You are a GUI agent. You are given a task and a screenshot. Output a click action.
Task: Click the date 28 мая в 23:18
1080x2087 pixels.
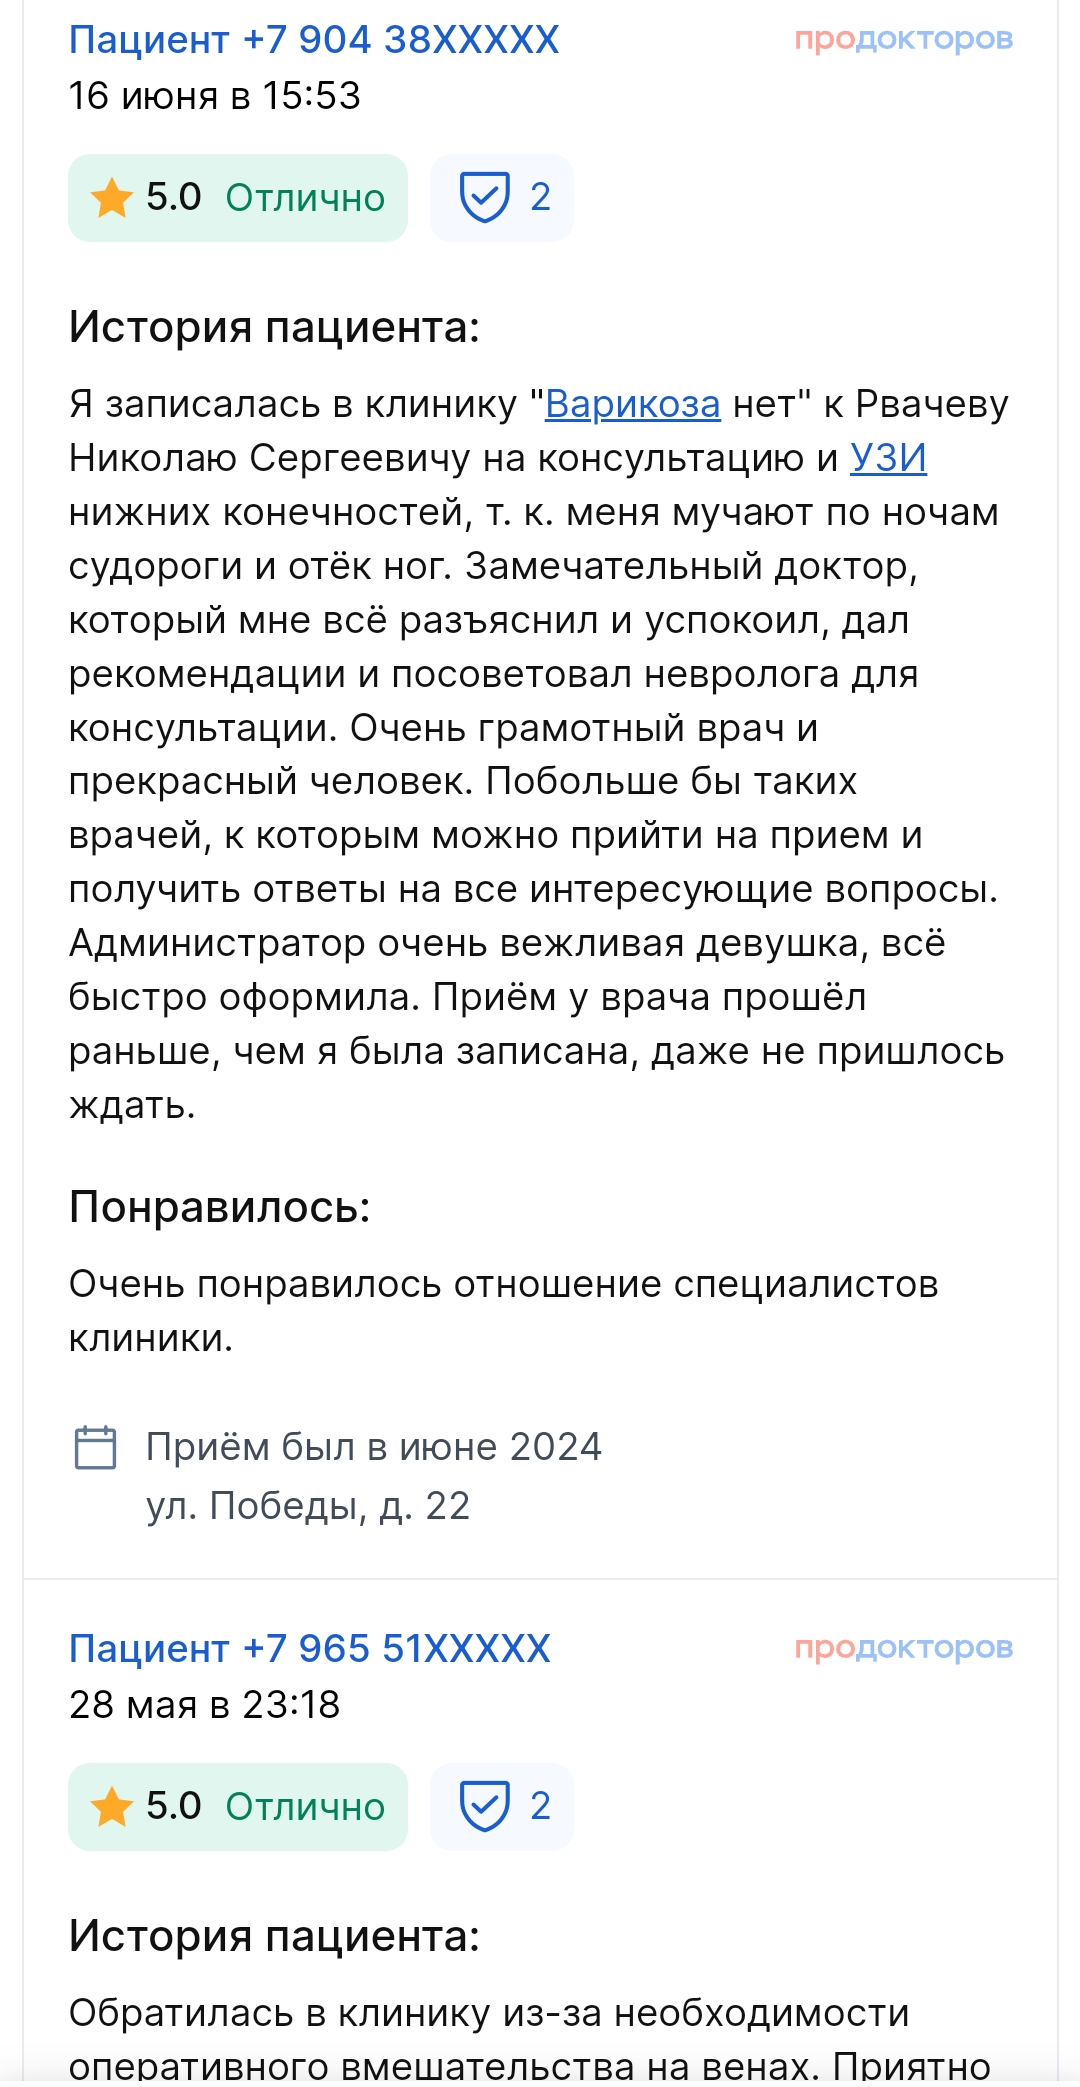tap(204, 1705)
